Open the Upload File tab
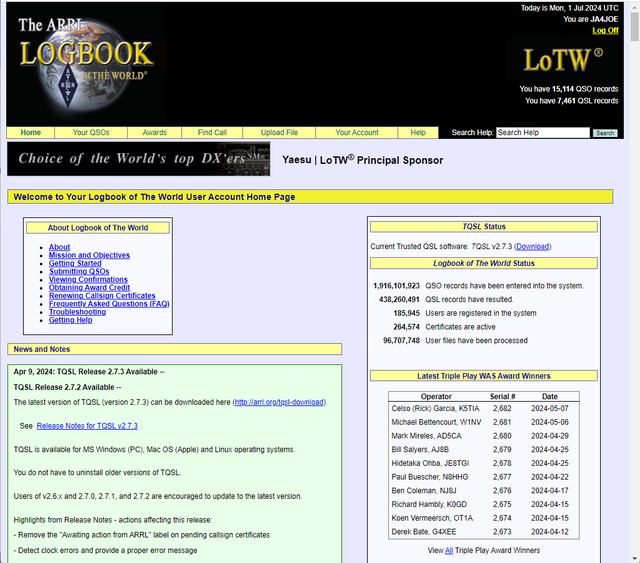Viewport: 640px width, 563px height. point(279,133)
